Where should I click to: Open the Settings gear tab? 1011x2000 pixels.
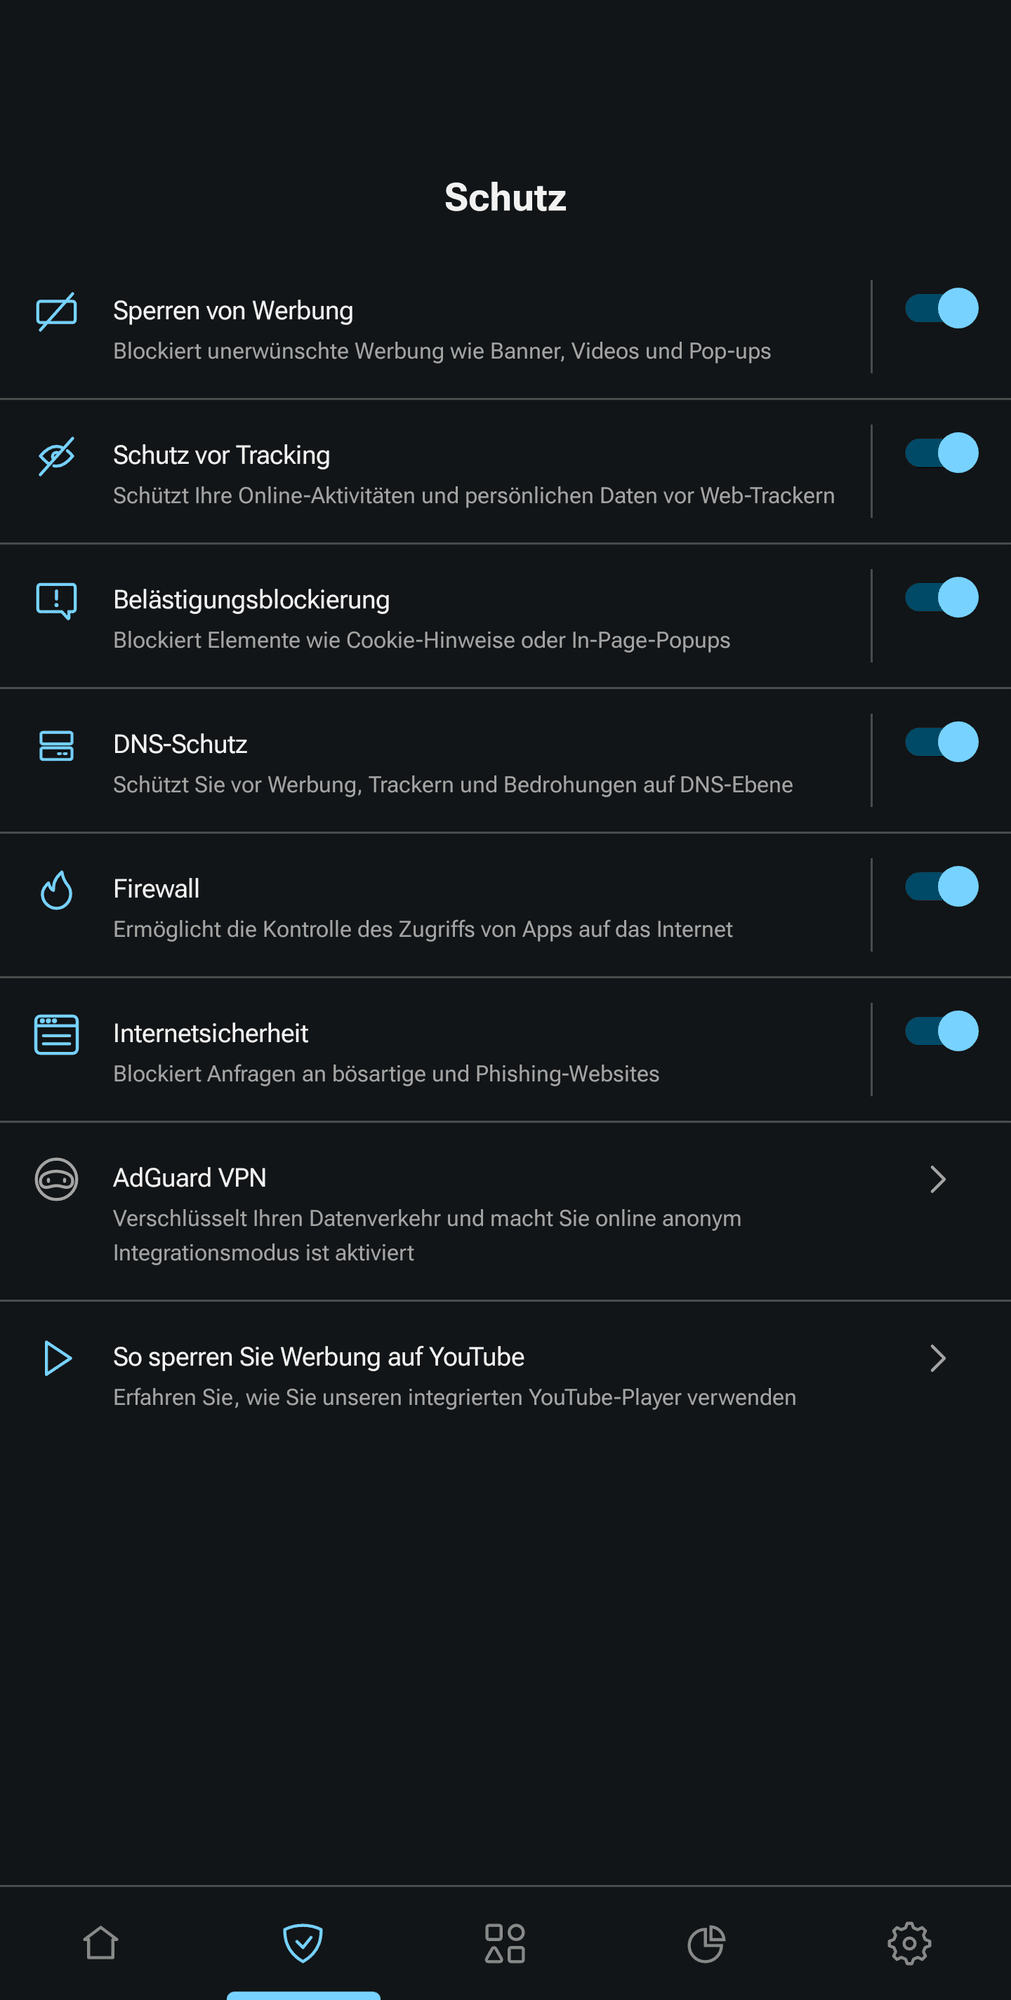coord(909,1943)
